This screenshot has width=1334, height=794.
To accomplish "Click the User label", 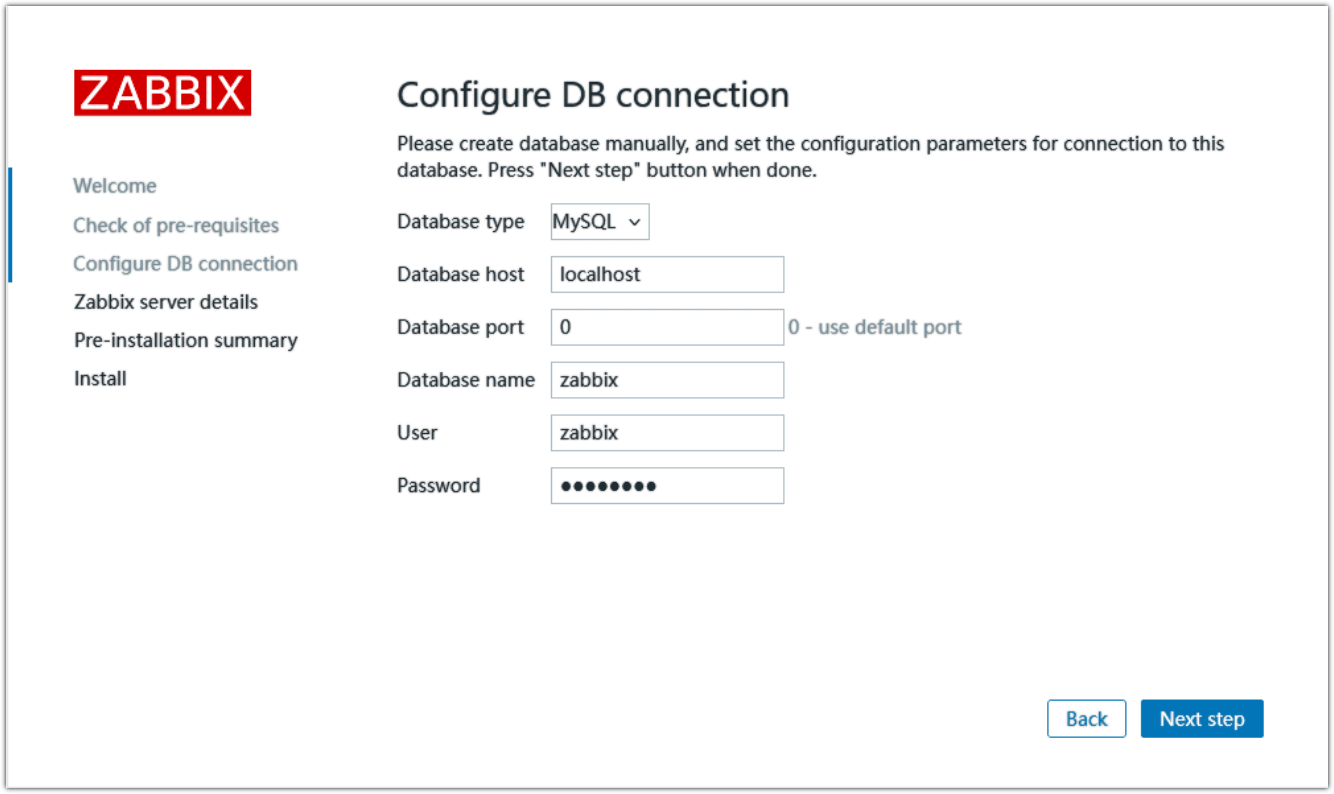I will (x=417, y=433).
